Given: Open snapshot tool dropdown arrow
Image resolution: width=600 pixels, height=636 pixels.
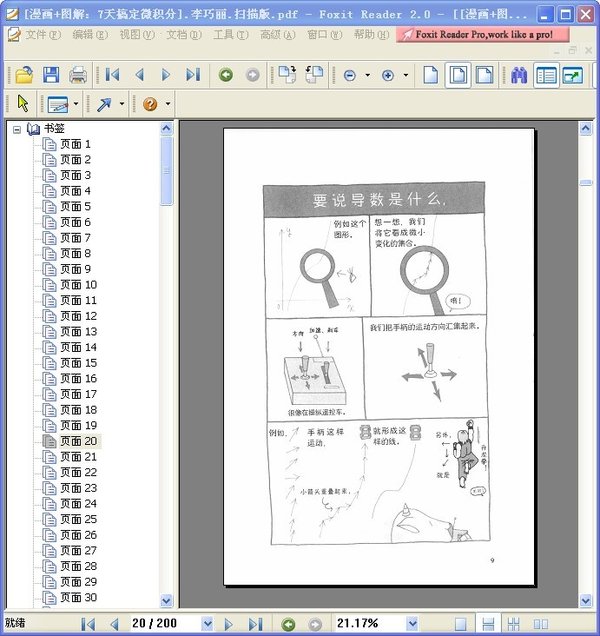Looking at the screenshot, I should 76,104.
